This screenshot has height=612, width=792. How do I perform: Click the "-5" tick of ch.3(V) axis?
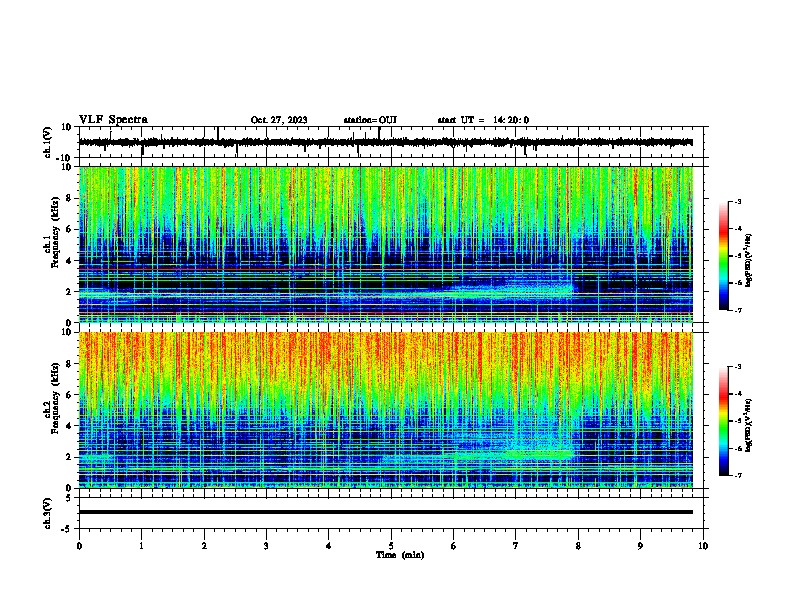pos(68,529)
